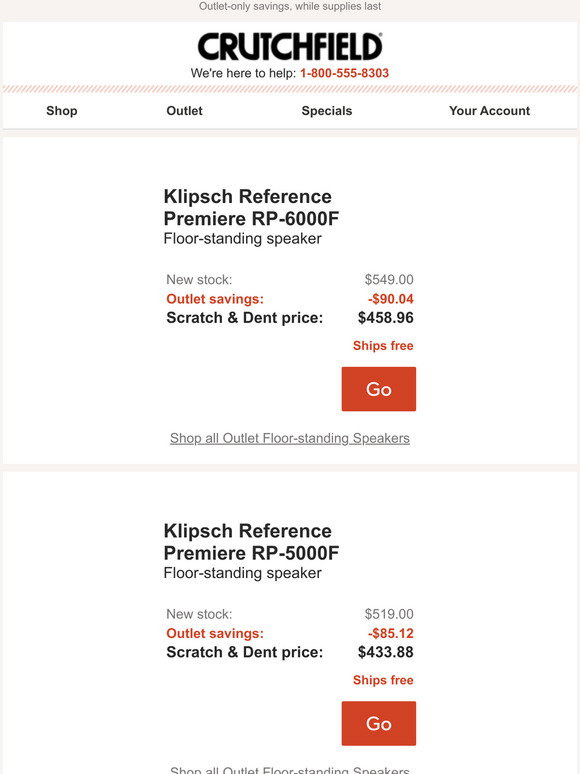Open Your Account page
This screenshot has width=580, height=774.
(489, 111)
